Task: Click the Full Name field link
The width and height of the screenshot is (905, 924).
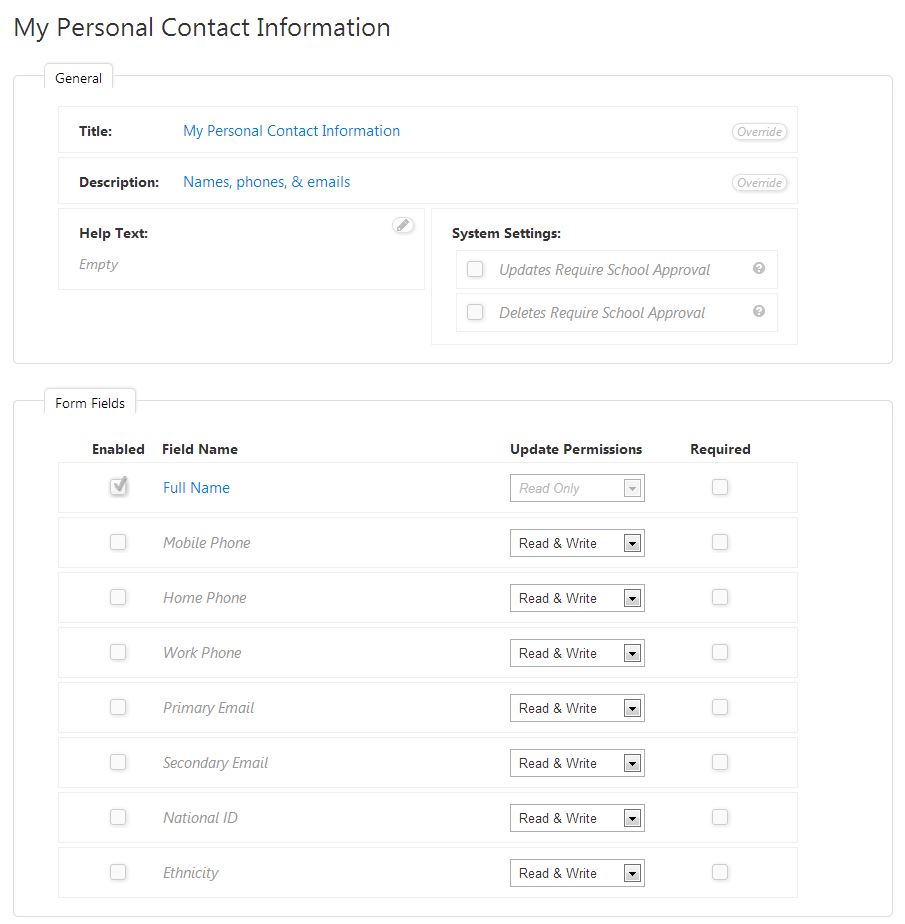Action: click(196, 487)
